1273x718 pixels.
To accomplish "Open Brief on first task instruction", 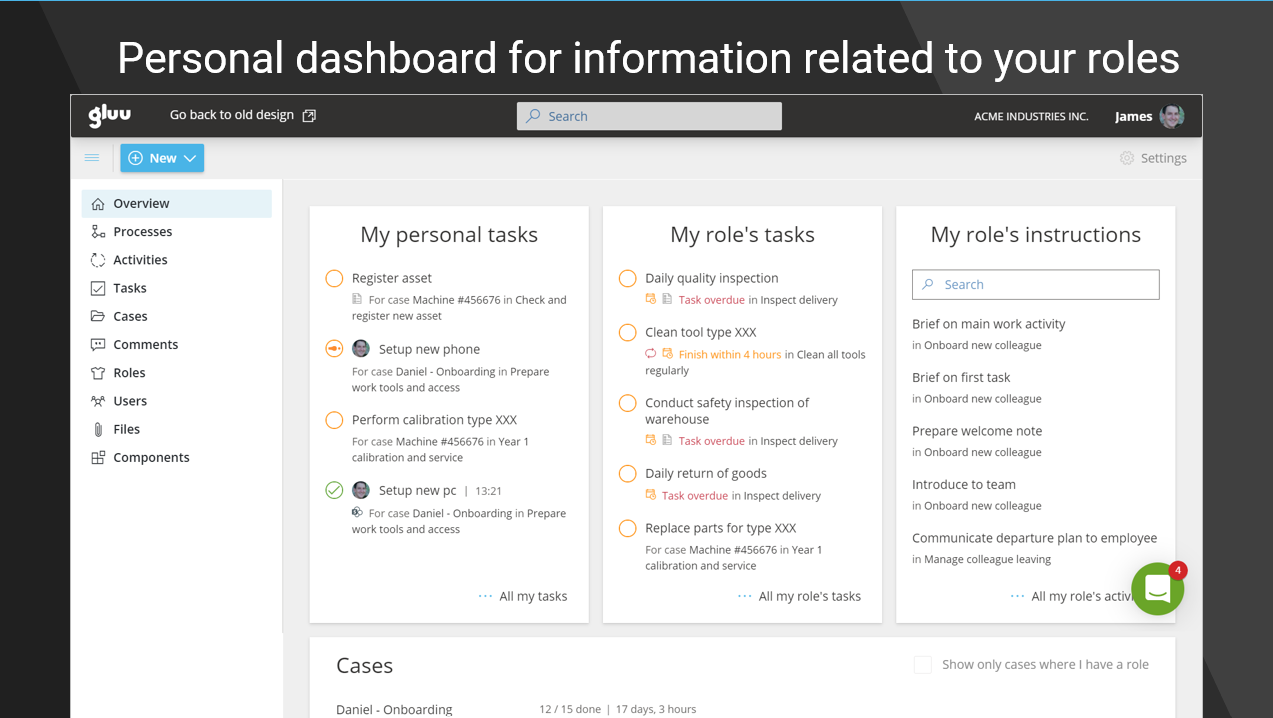I will tap(961, 377).
